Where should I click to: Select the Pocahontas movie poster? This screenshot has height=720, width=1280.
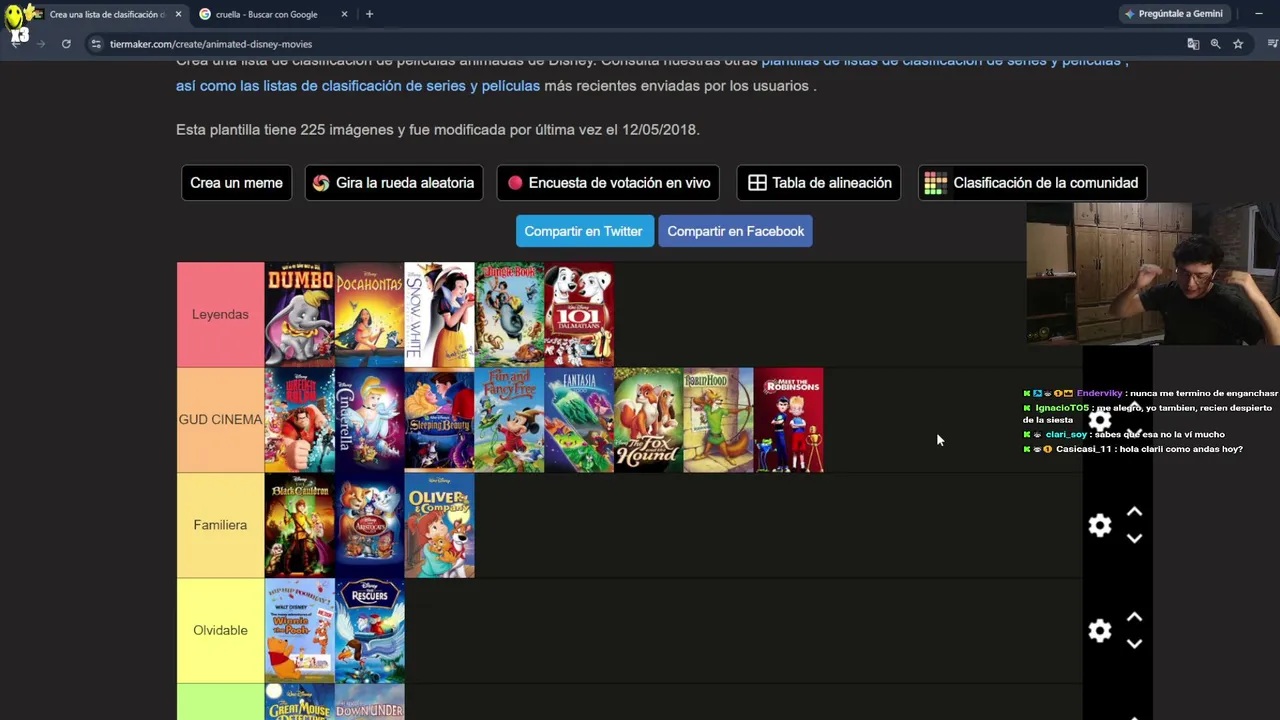tap(370, 315)
